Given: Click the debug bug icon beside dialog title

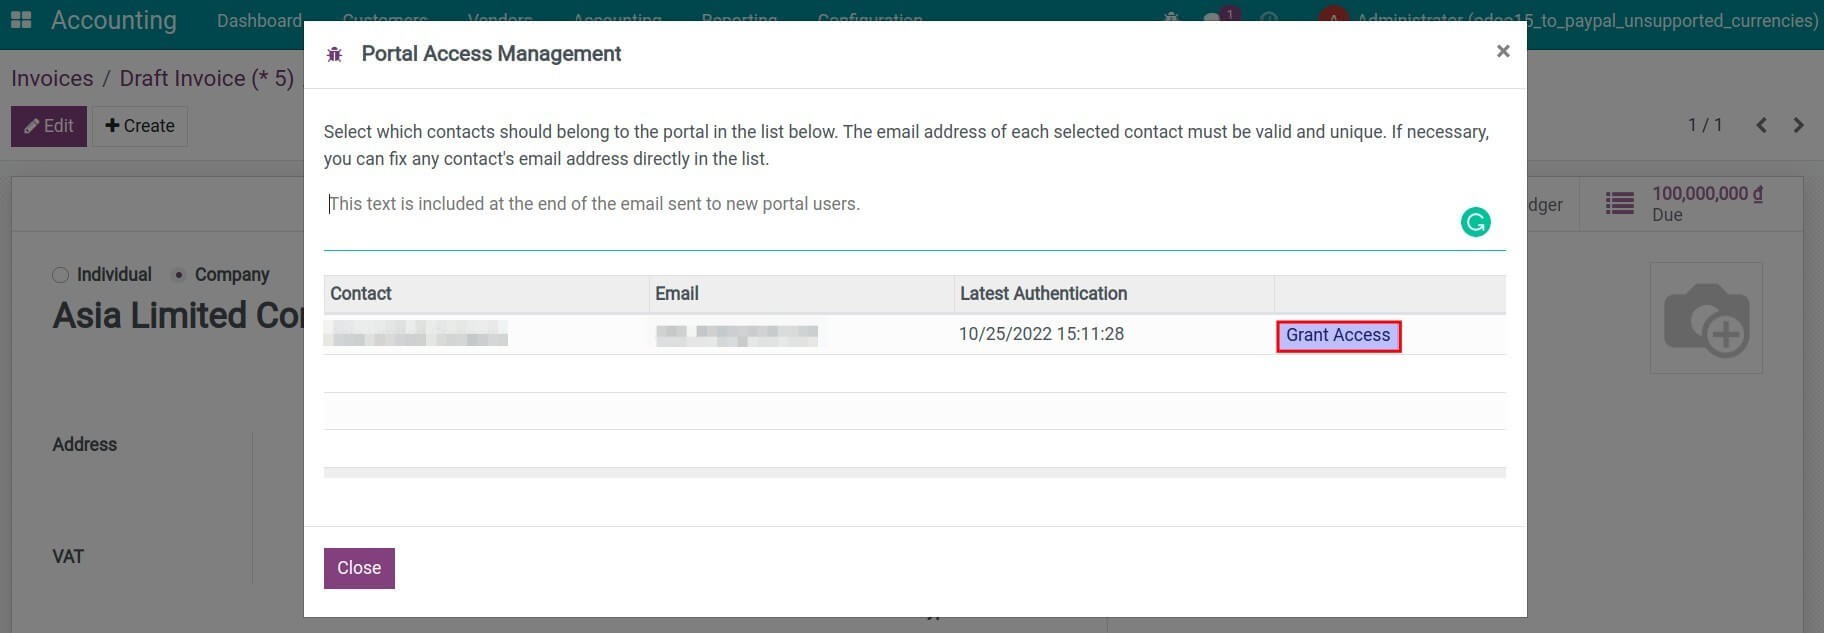Looking at the screenshot, I should [335, 53].
